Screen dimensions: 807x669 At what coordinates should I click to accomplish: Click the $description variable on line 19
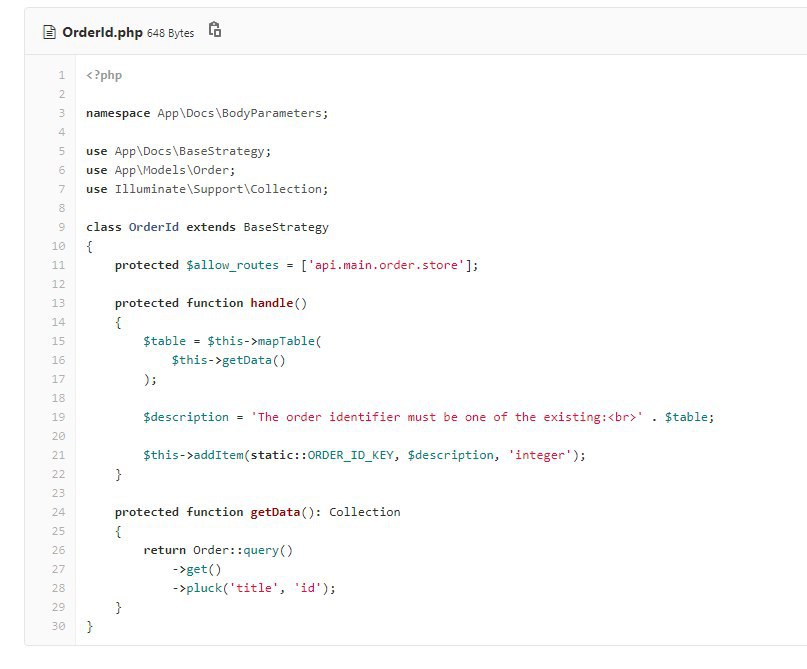186,417
